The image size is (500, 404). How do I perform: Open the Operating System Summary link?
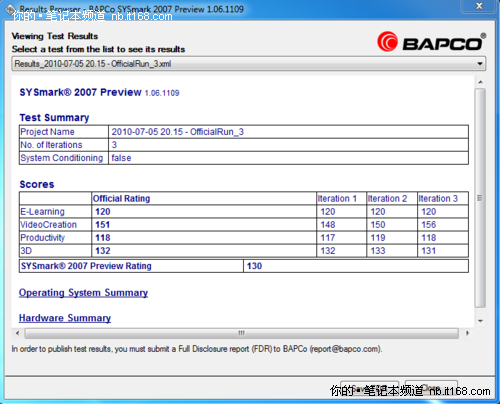pos(83,293)
